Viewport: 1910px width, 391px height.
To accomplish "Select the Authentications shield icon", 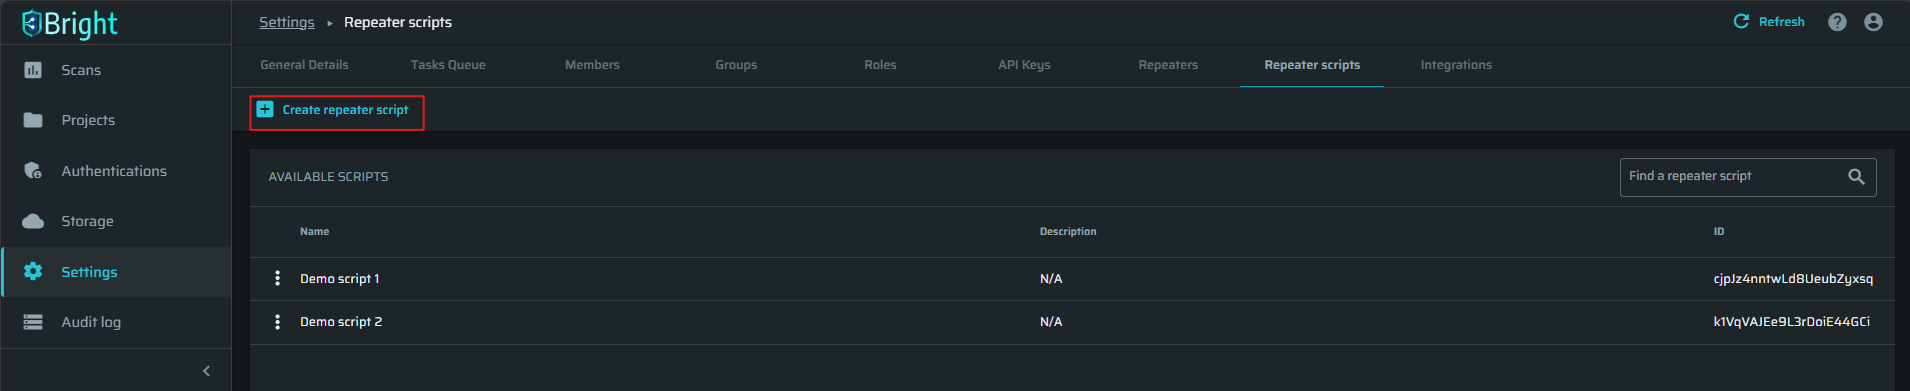I will coord(33,171).
